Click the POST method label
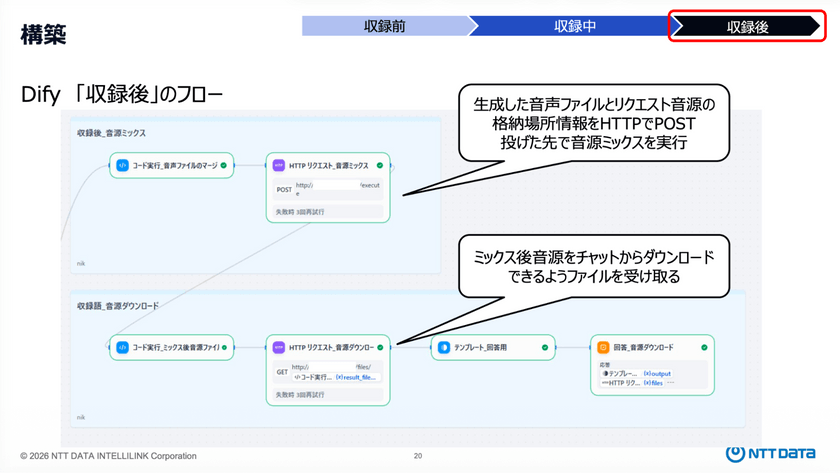 click(x=284, y=190)
